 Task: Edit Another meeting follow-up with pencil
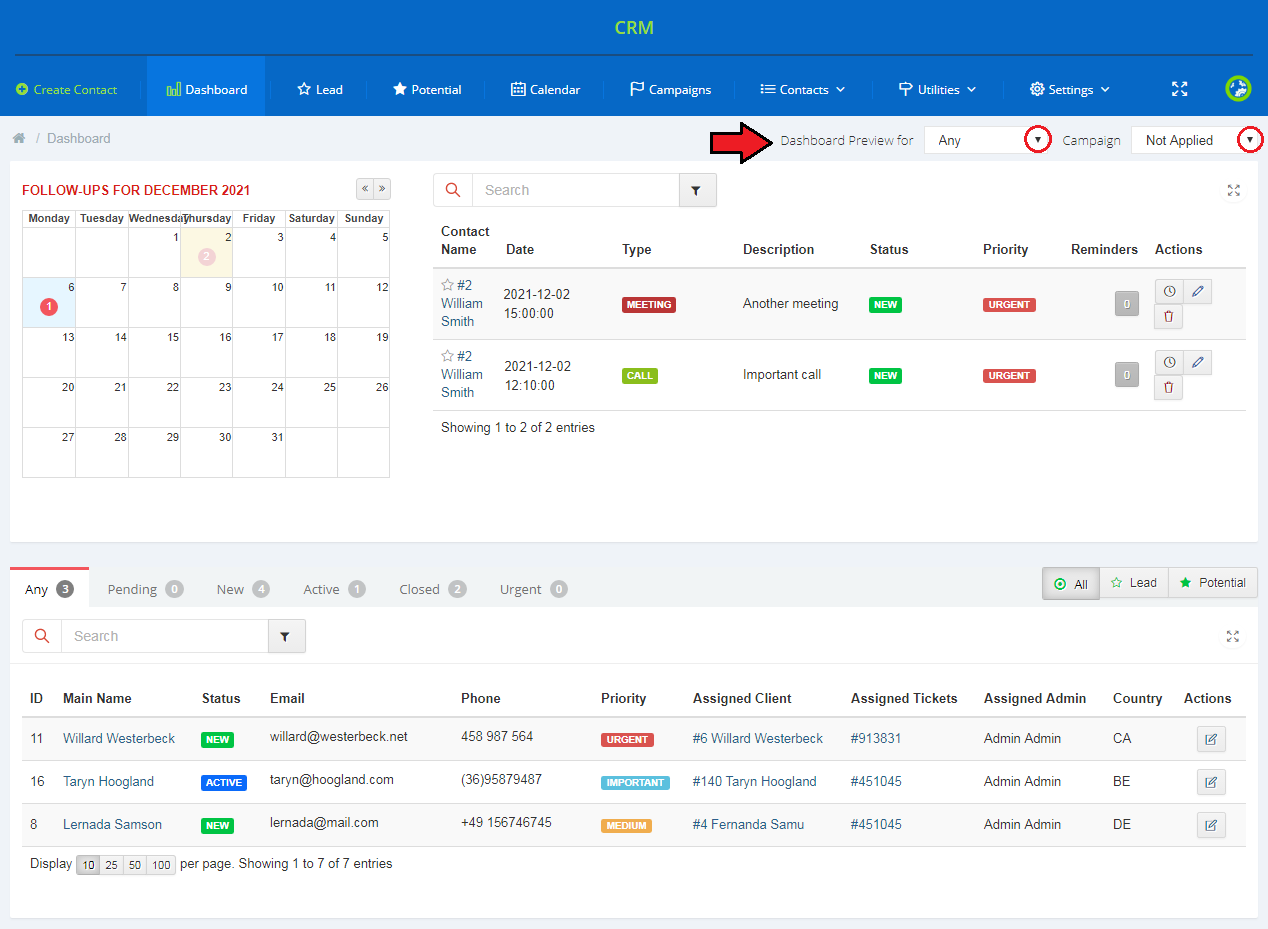[x=1197, y=291]
